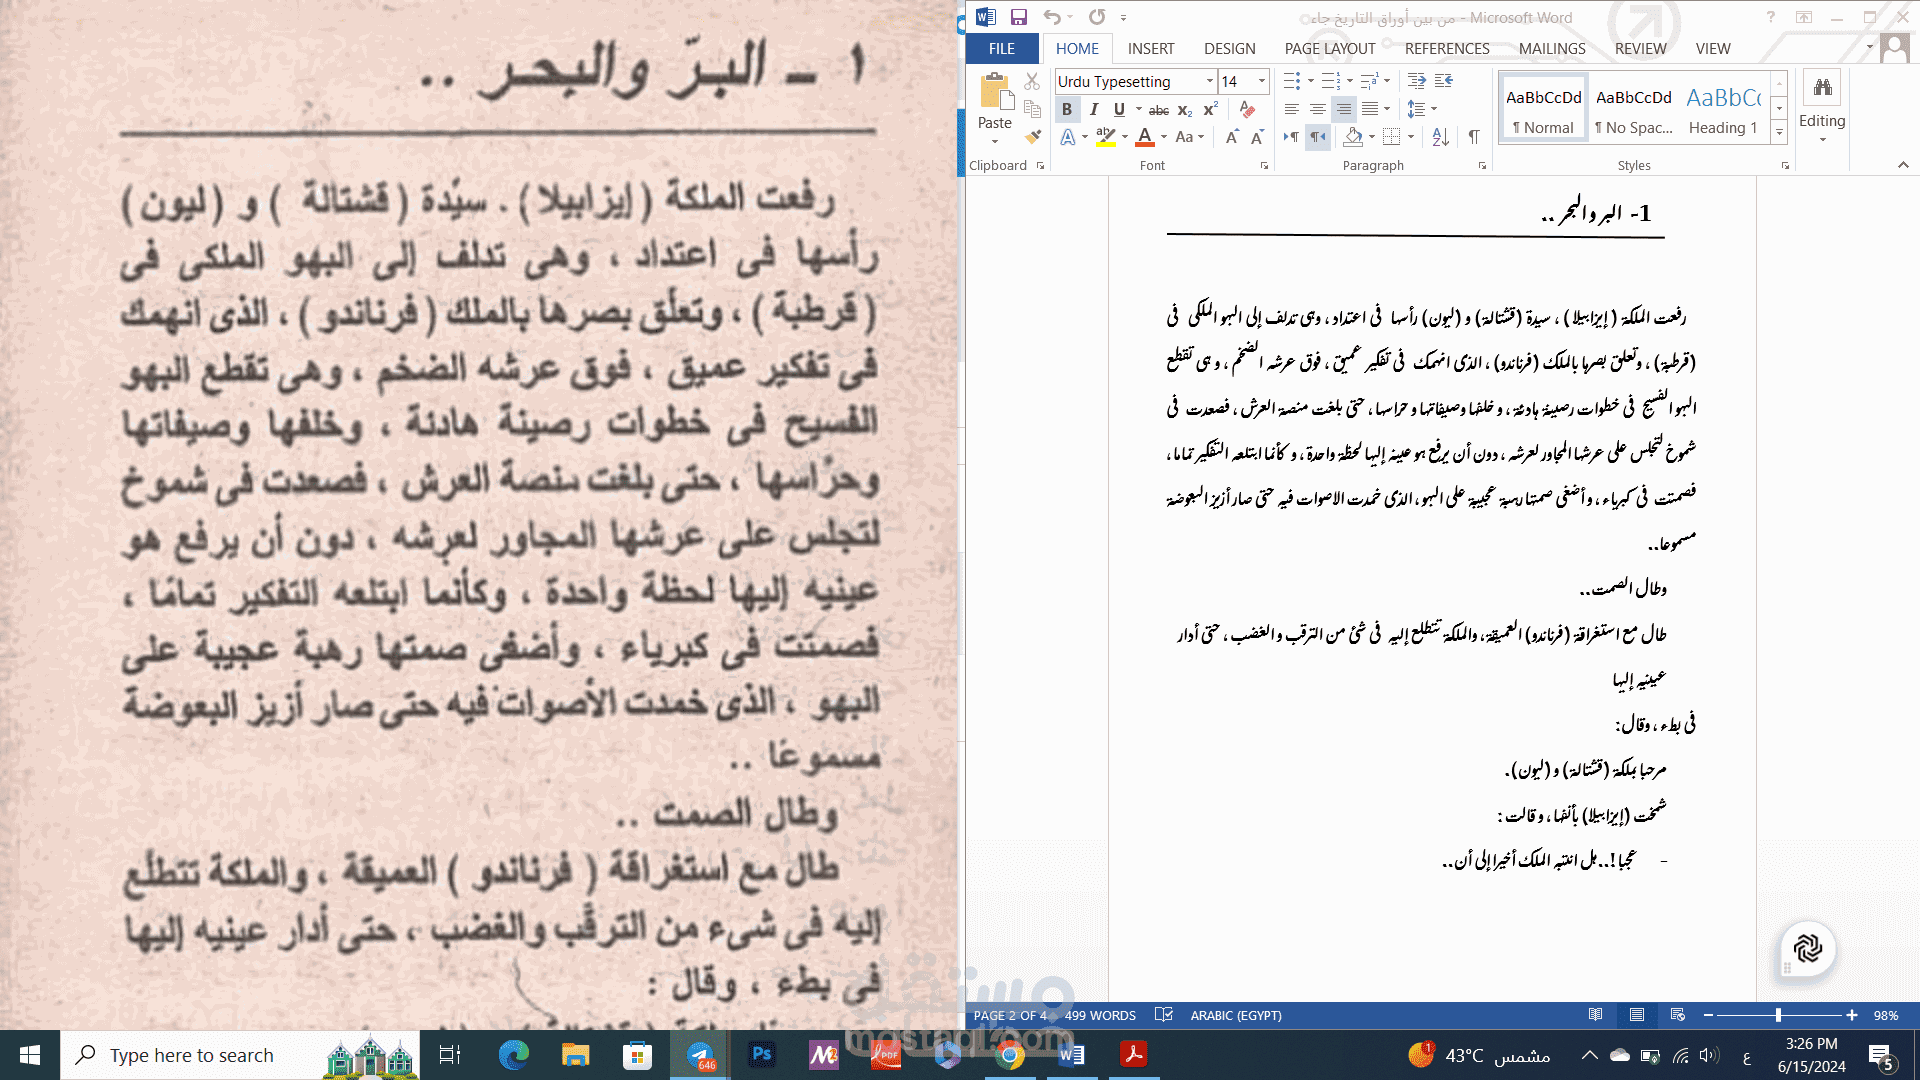Click the Windows taskbar search box
This screenshot has width=1920, height=1080.
192,1055
